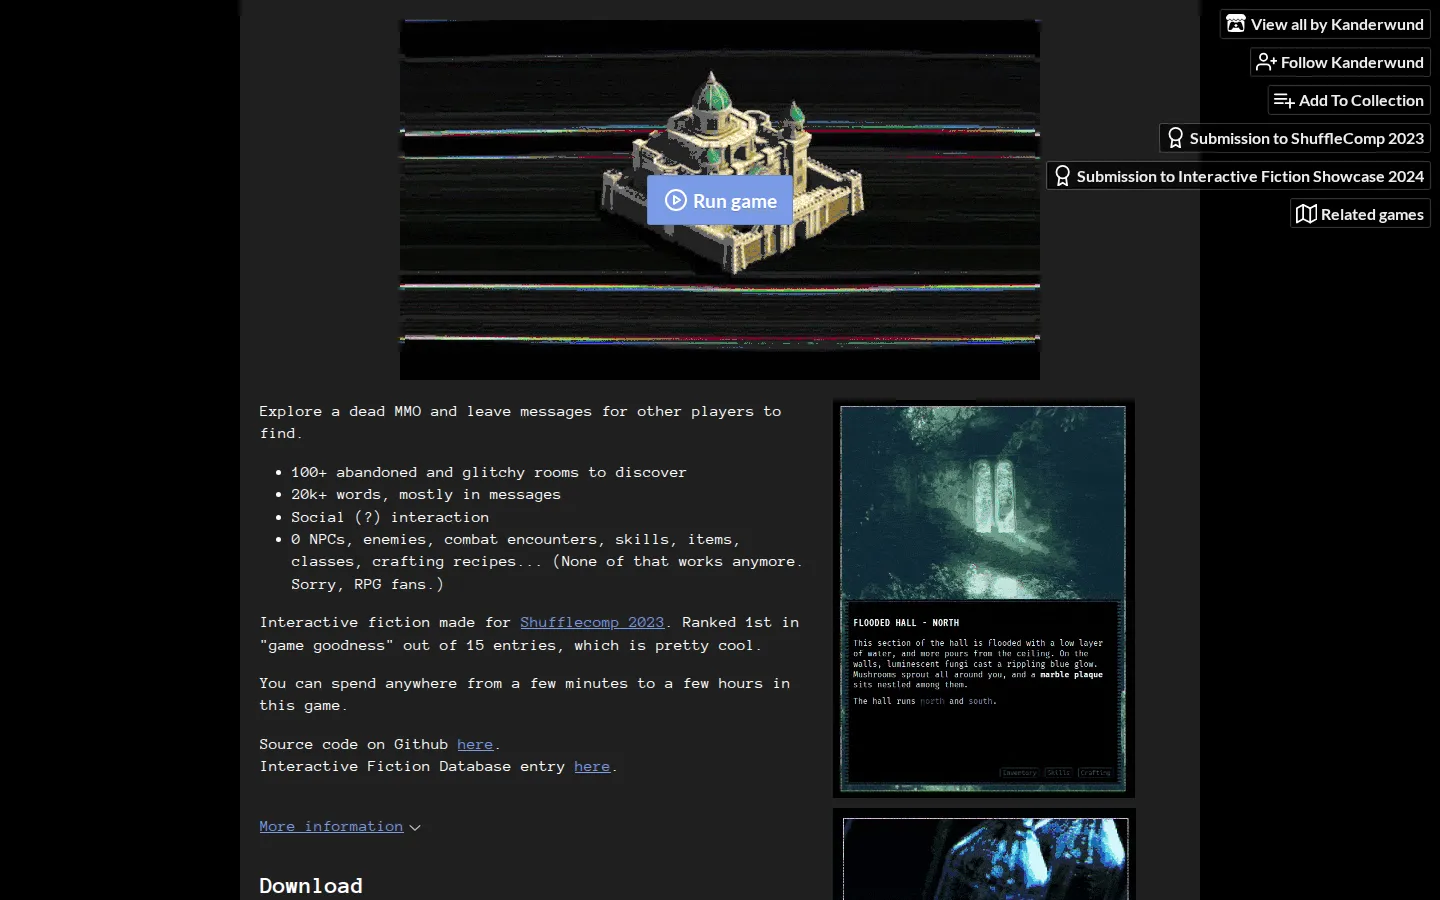Click View all by Kanderwund button text

point(1337,24)
